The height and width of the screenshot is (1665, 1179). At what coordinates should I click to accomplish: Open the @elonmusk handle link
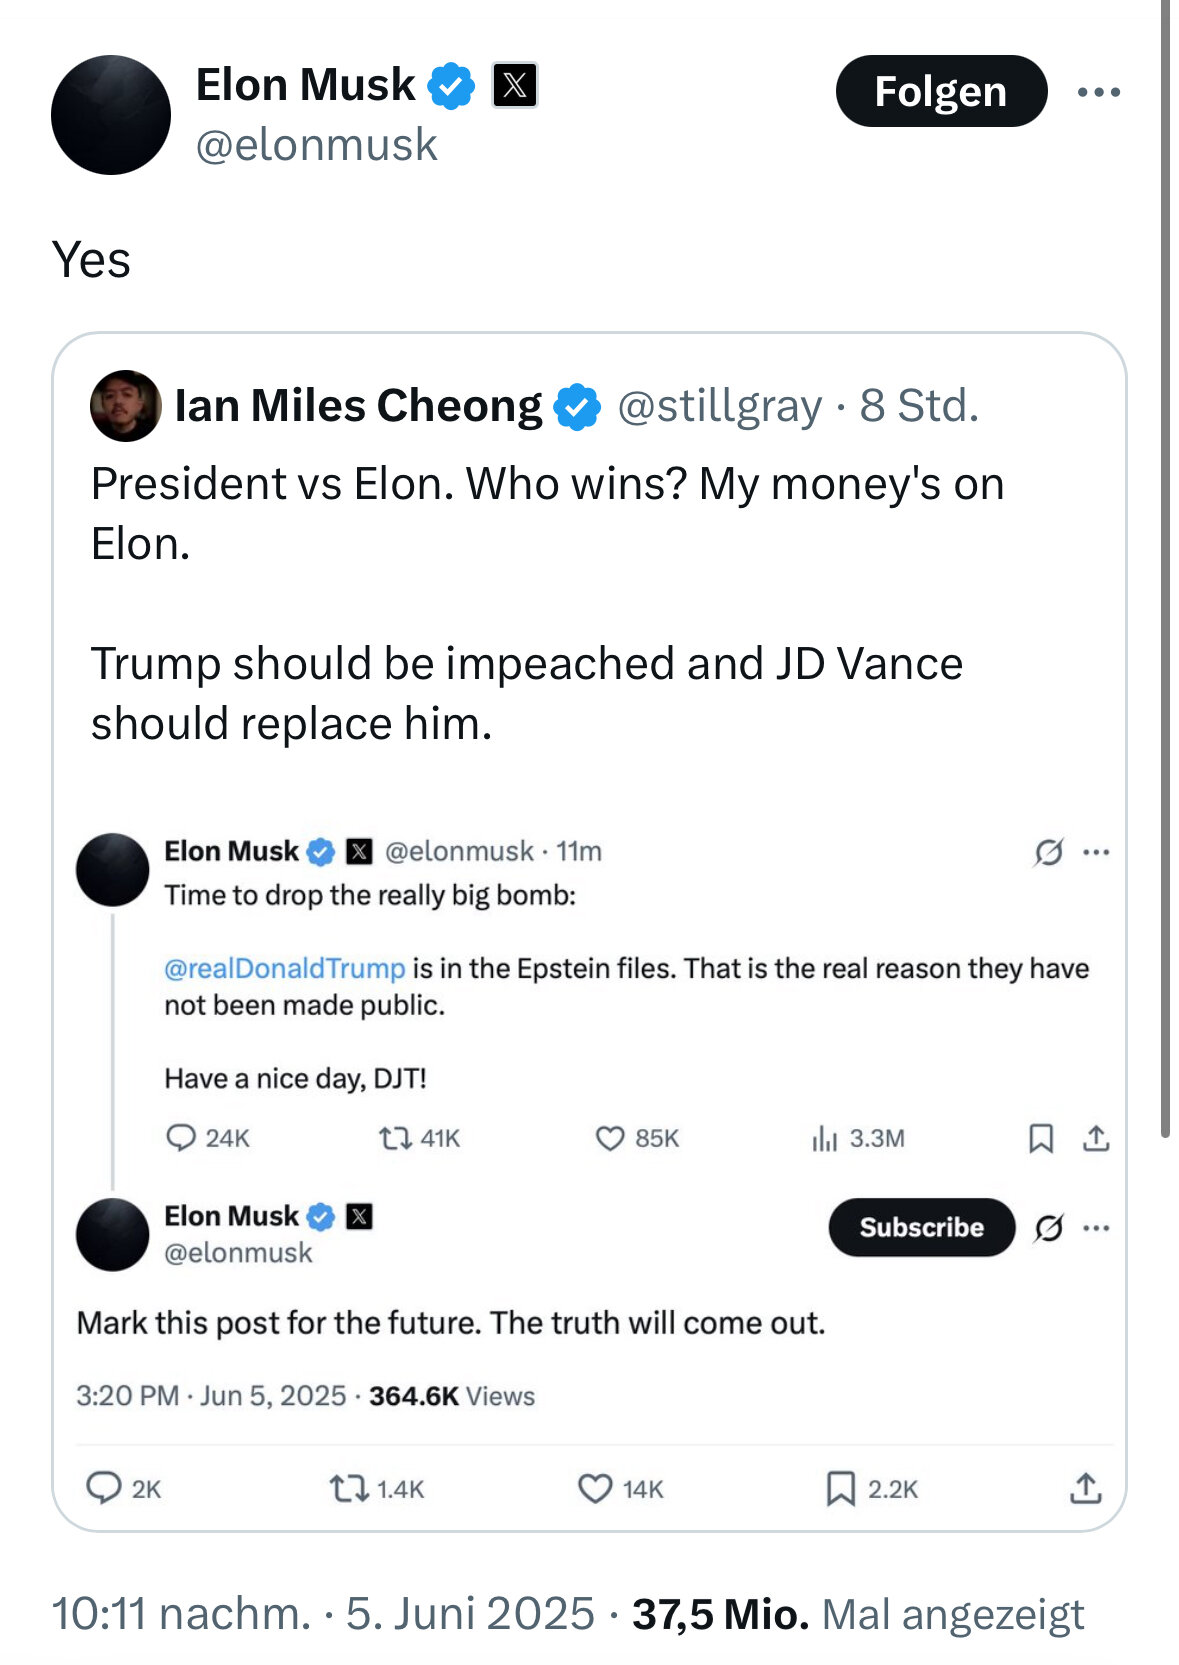[x=316, y=145]
